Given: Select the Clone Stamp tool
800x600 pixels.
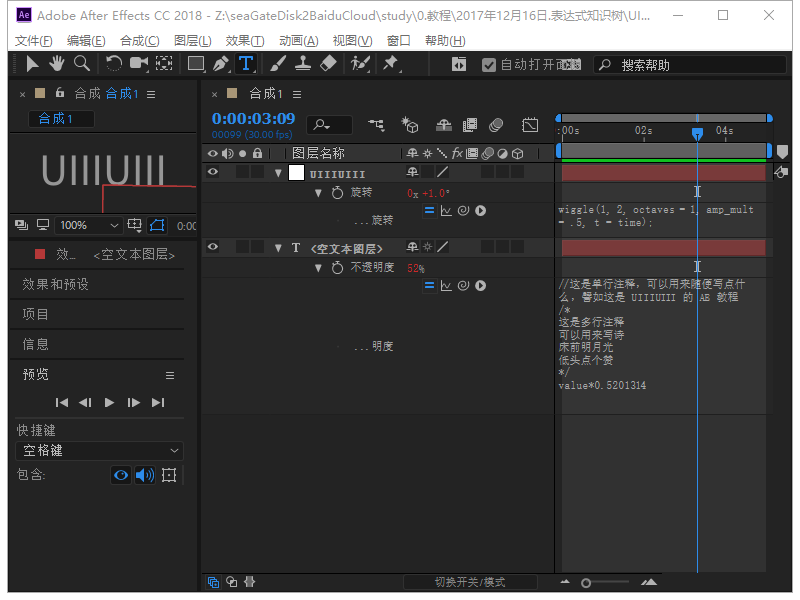Looking at the screenshot, I should tap(301, 63).
